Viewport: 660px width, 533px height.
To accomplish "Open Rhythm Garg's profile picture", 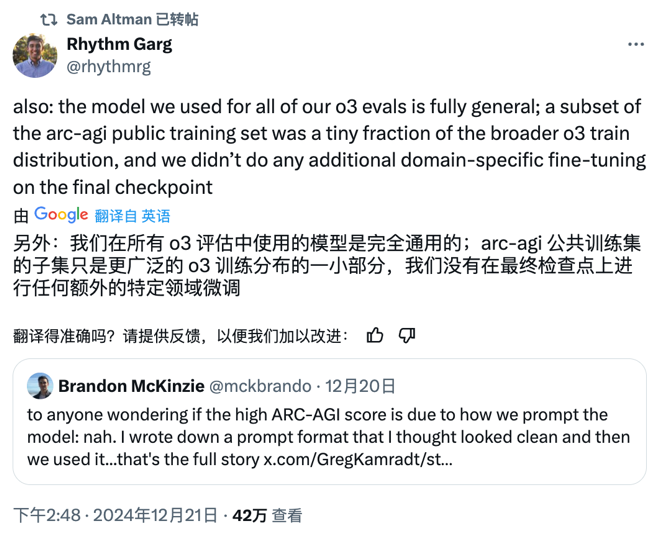I will (35, 55).
